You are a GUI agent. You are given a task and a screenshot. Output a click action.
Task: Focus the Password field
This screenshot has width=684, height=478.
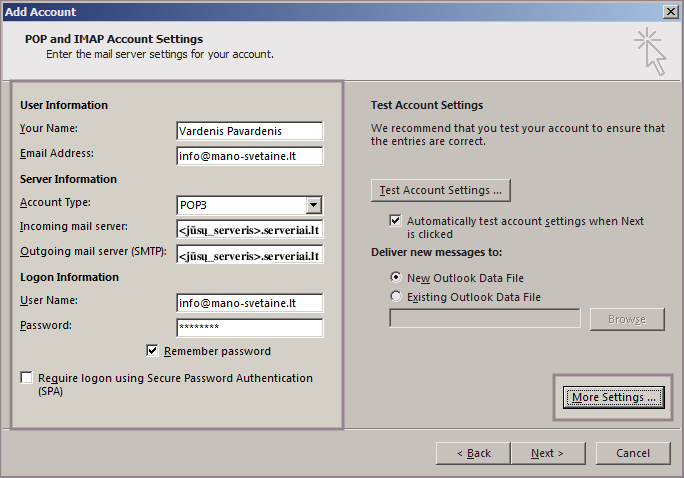pyautogui.click(x=249, y=328)
